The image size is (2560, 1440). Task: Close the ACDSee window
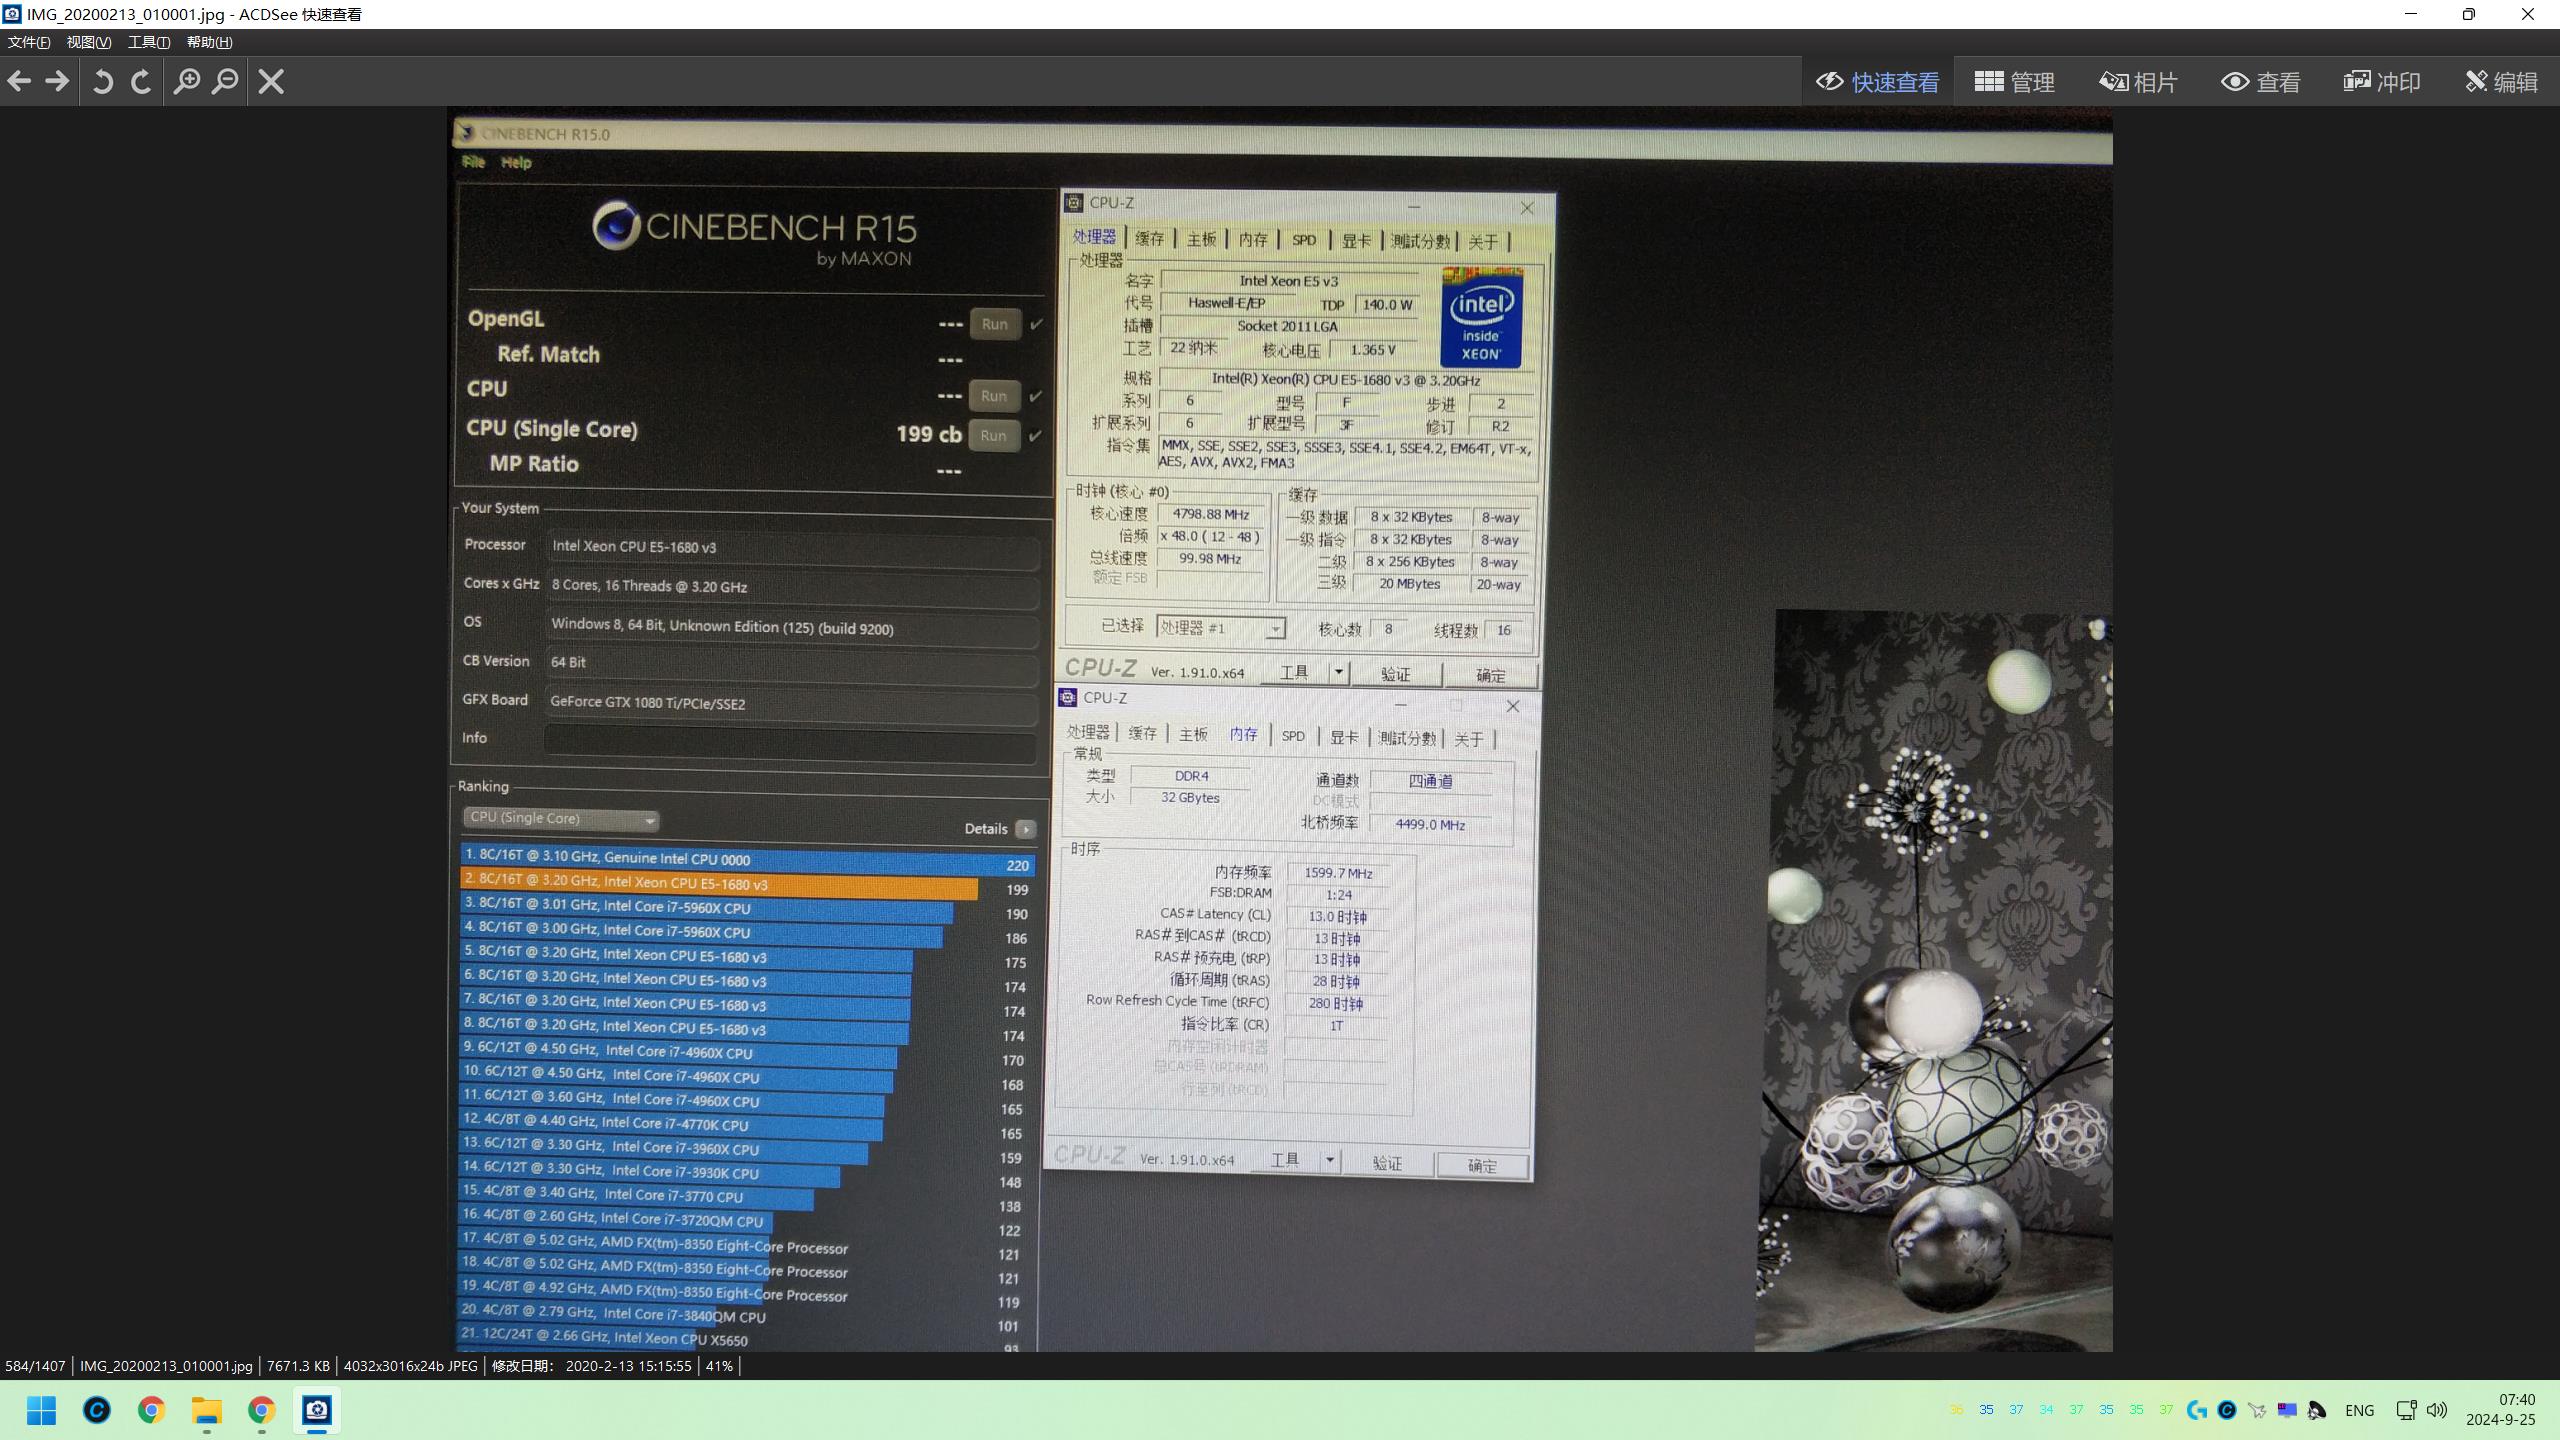2527,14
